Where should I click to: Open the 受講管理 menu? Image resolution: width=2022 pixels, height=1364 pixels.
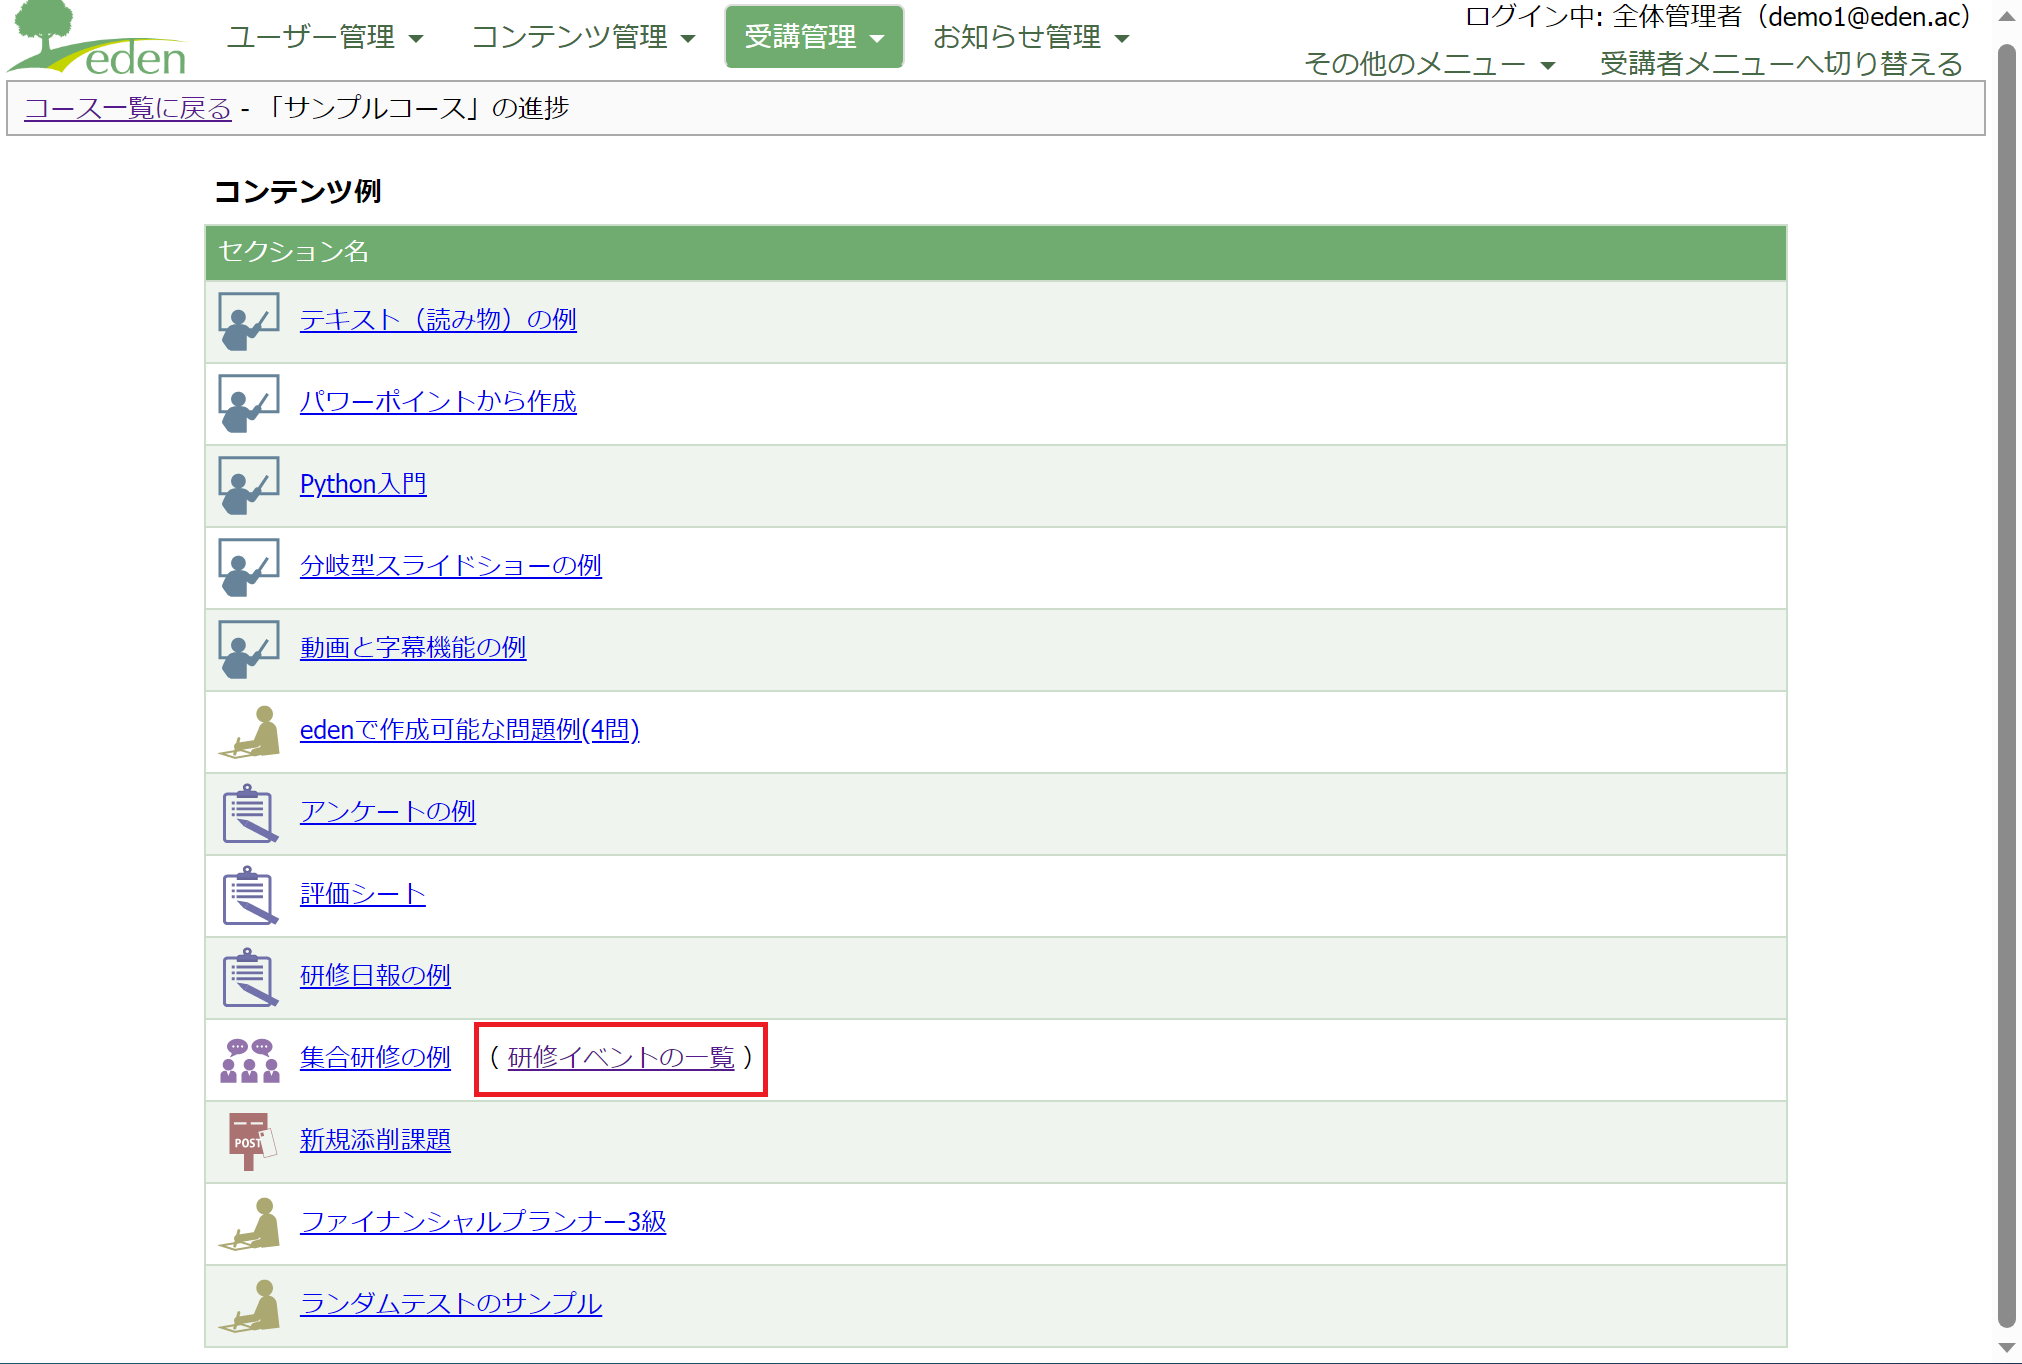[813, 37]
